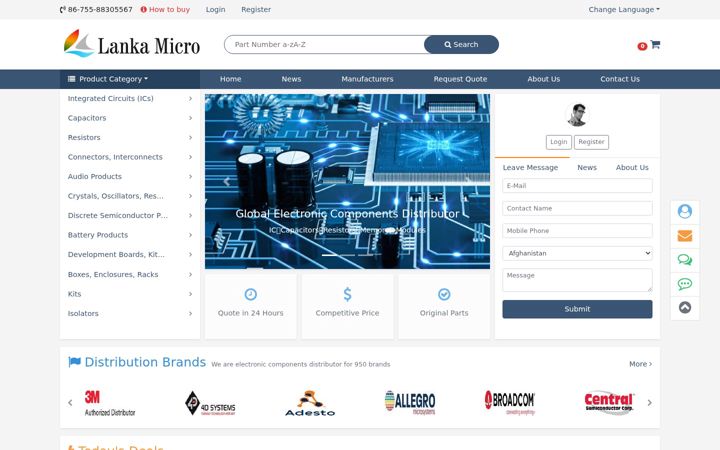Viewport: 720px width, 450px height.
Task: Open the Adesto brand logo
Action: pyautogui.click(x=310, y=403)
